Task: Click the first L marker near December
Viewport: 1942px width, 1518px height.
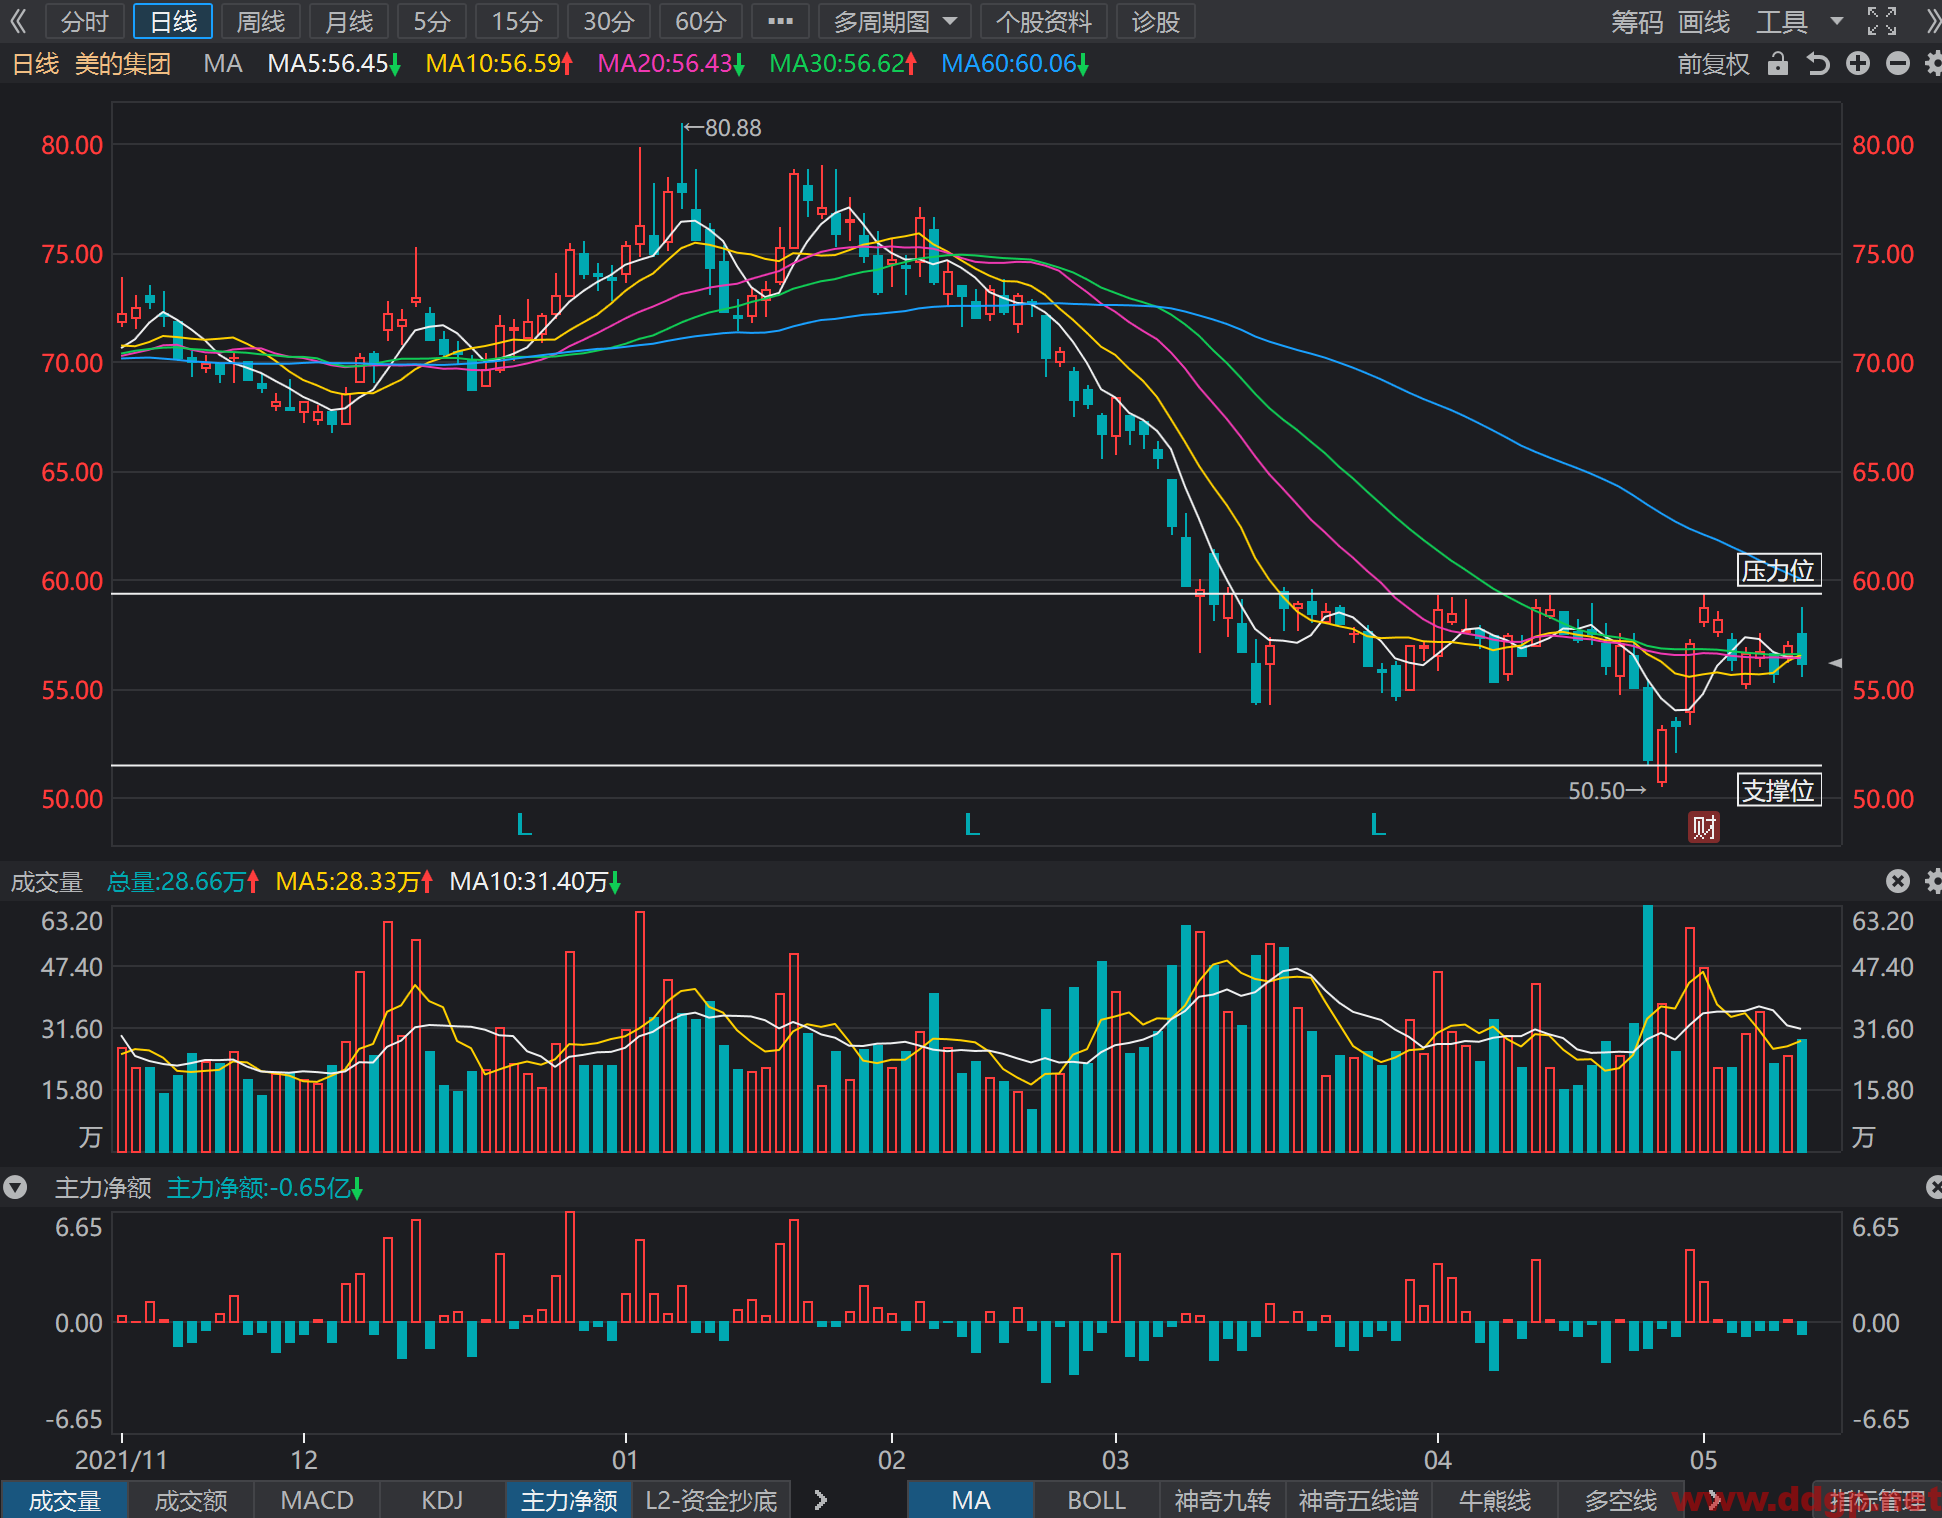Action: pyautogui.click(x=524, y=825)
